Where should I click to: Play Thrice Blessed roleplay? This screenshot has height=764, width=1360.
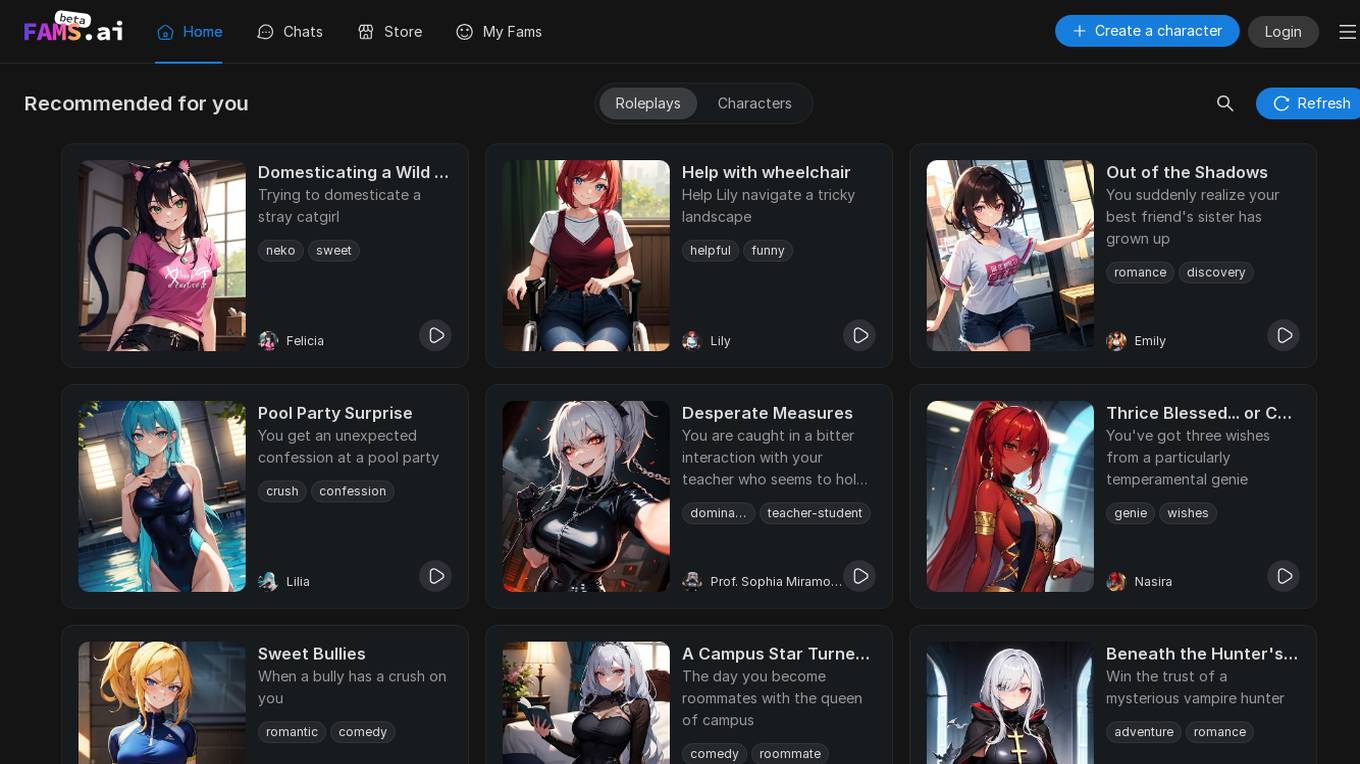coord(1283,576)
